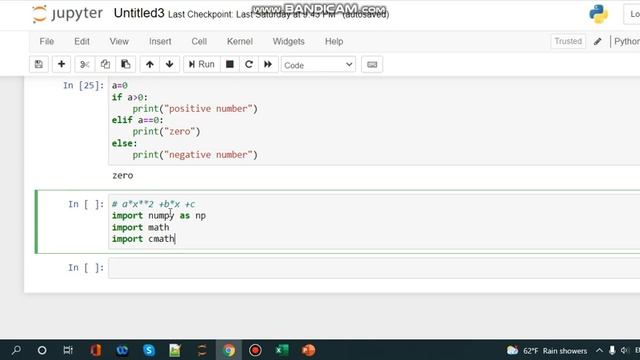The height and width of the screenshot is (360, 640).
Task: Open Cortana circle icon in taskbar
Action: pyautogui.click(x=42, y=350)
